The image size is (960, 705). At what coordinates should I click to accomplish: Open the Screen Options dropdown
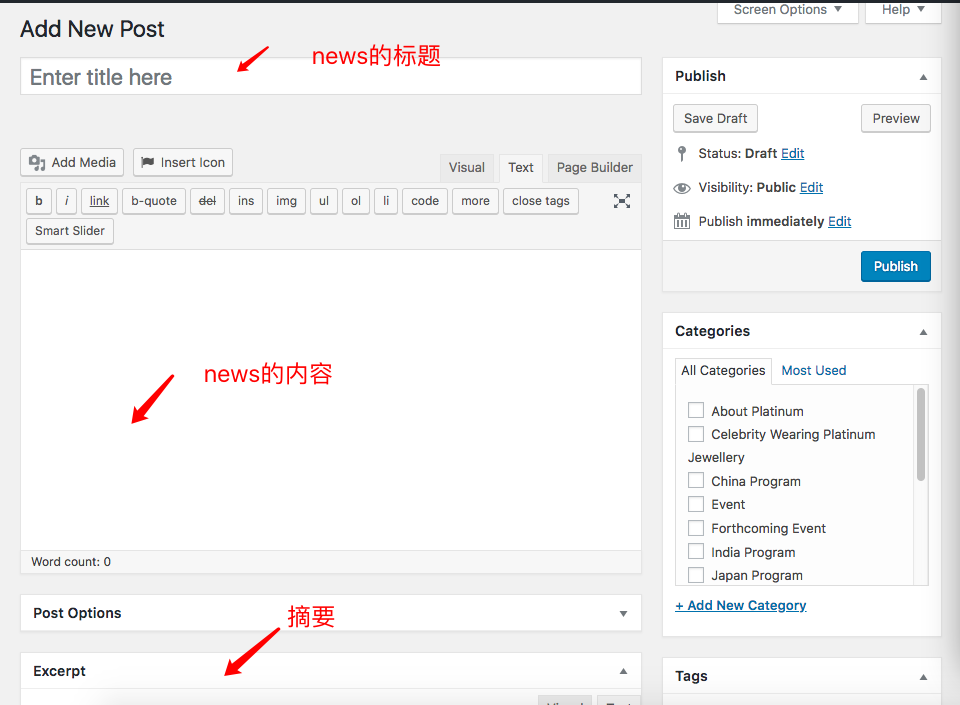pyautogui.click(x=787, y=10)
